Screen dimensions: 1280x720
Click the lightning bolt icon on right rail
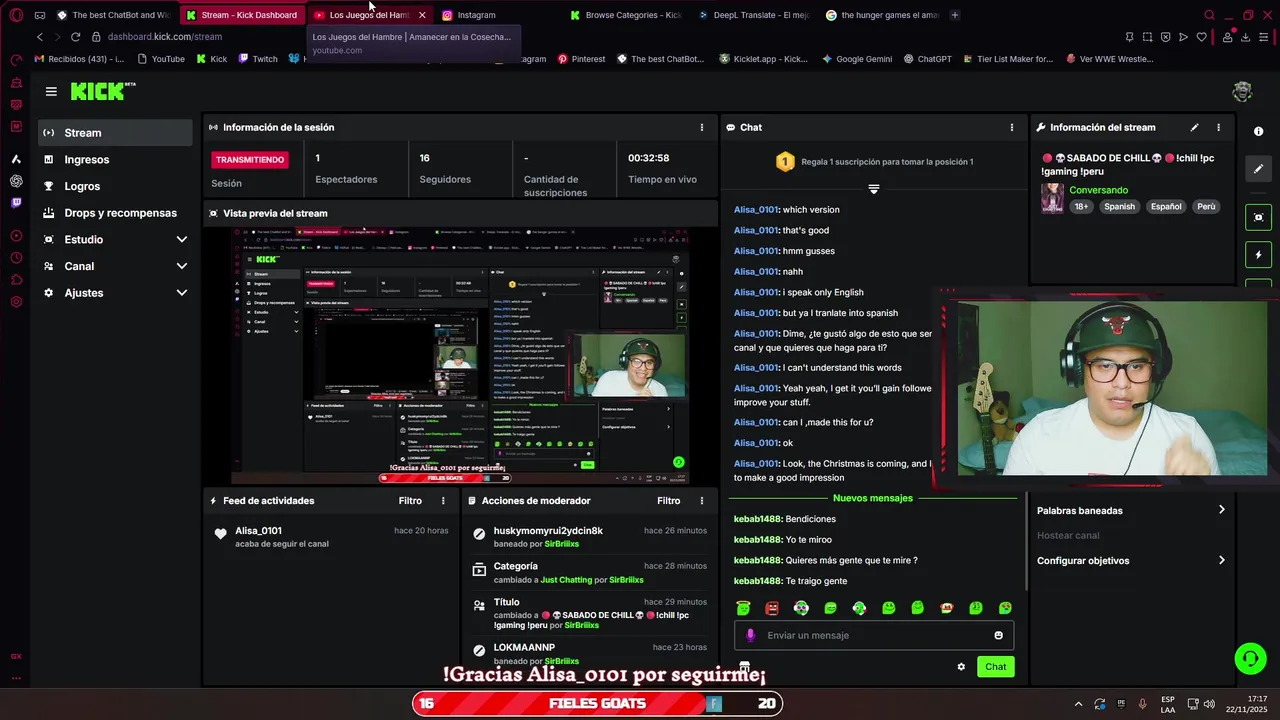pos(1258,255)
